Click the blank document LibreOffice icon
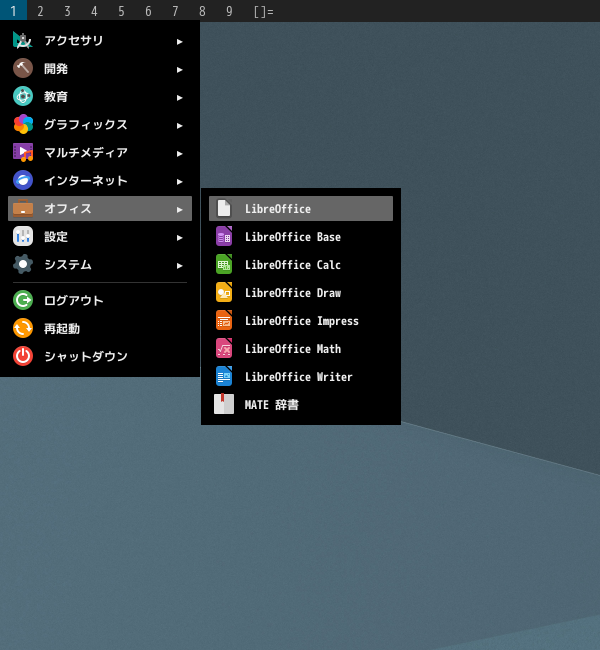600x650 pixels. (x=224, y=209)
